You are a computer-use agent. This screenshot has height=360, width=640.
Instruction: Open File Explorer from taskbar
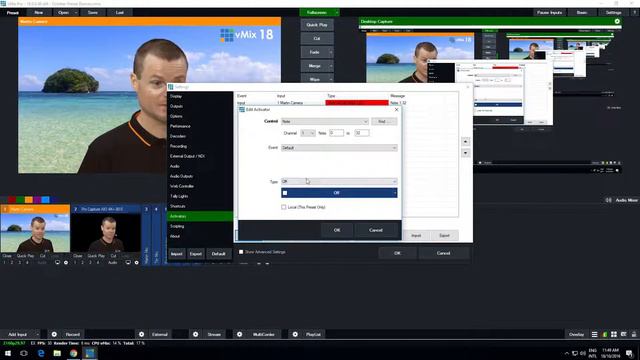click(x=57, y=353)
